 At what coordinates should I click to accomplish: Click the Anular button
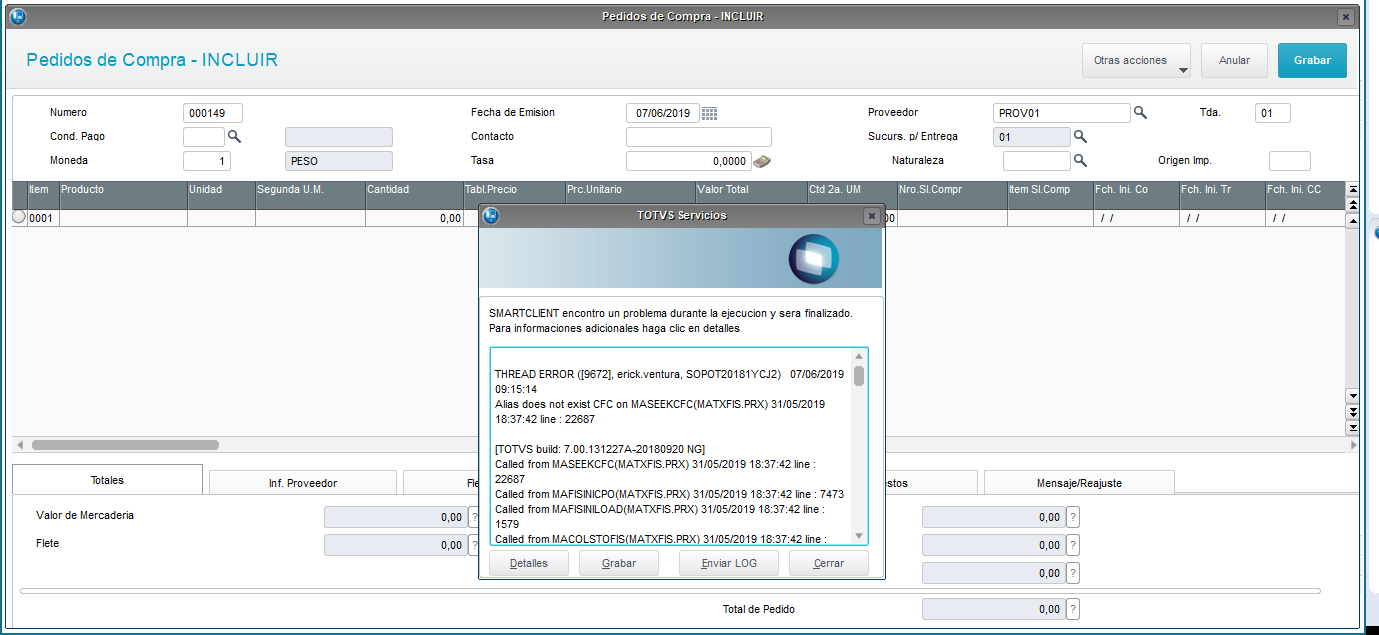click(1234, 61)
